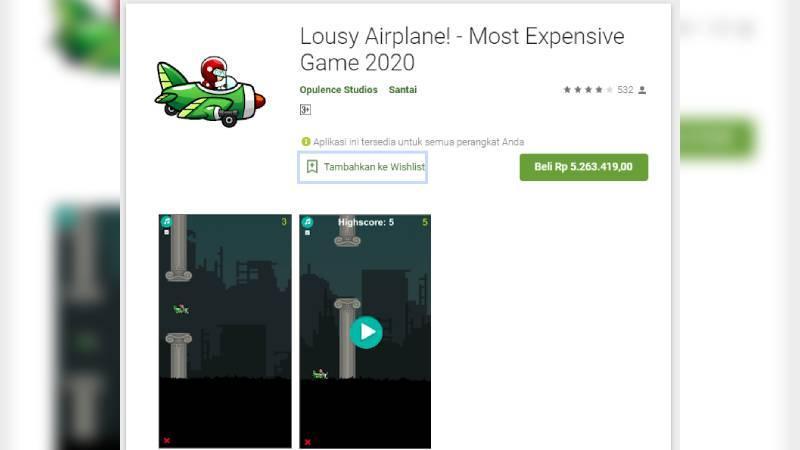Click the red X in first screenshot
The height and width of the screenshot is (450, 800).
[167, 440]
